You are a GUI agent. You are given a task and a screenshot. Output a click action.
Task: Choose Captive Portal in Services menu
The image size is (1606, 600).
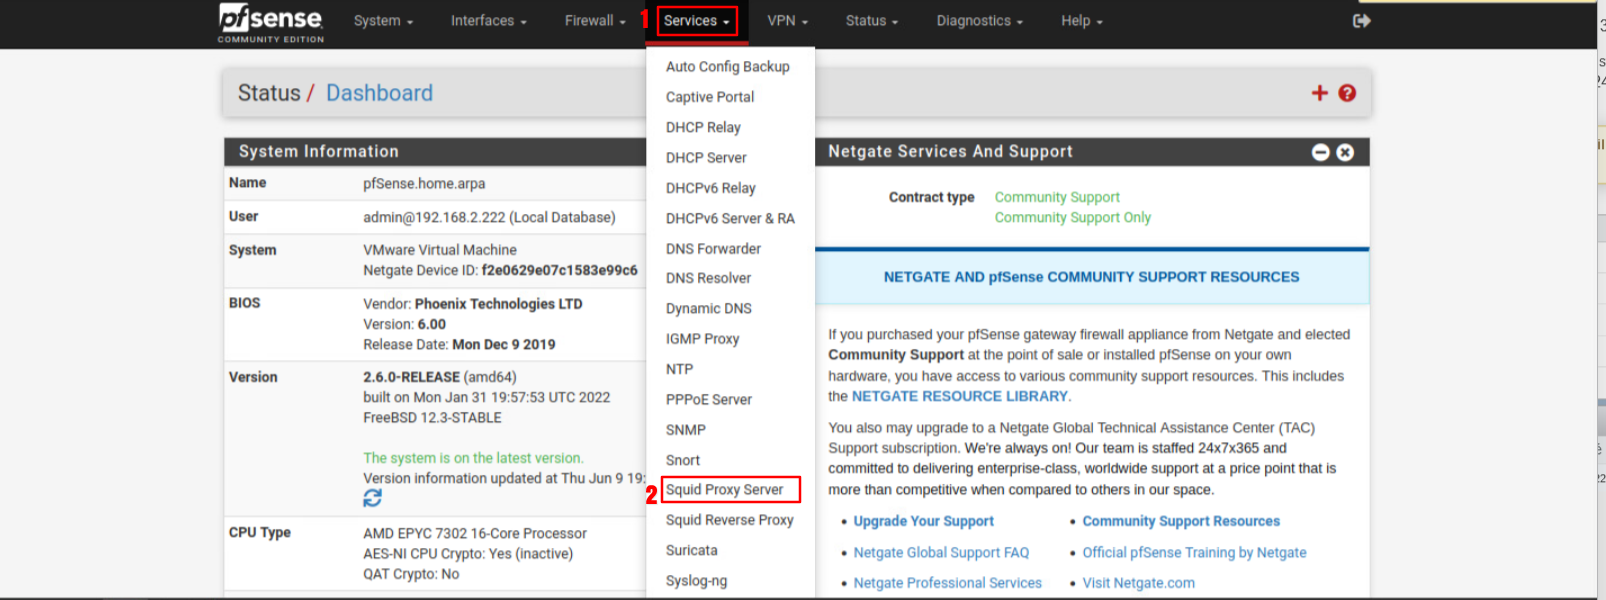point(710,97)
